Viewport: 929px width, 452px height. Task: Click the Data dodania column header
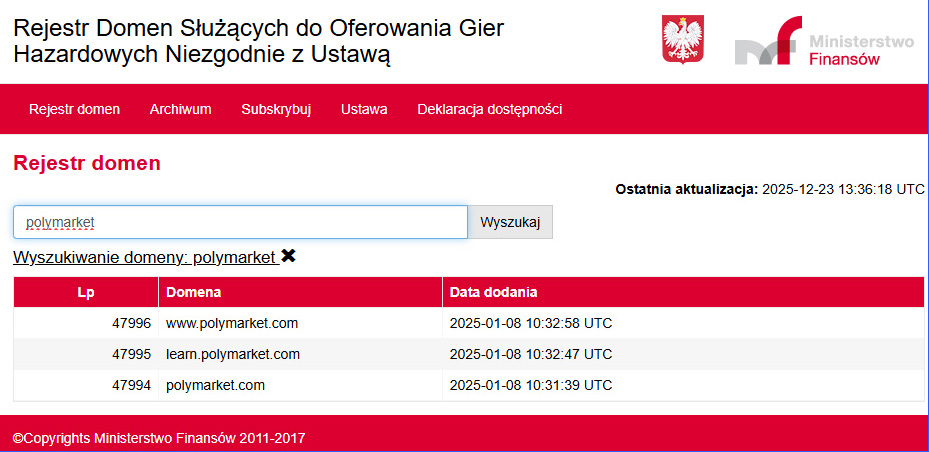683,292
